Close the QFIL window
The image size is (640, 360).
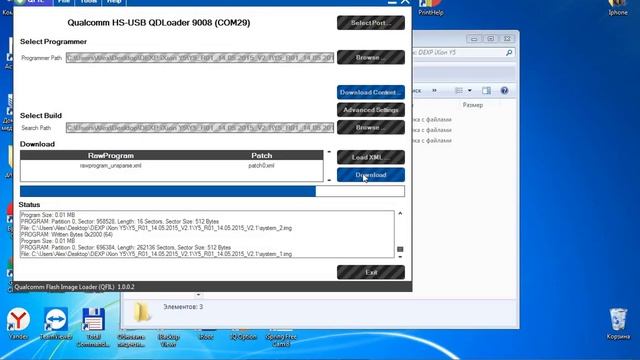pyautogui.click(x=405, y=2)
